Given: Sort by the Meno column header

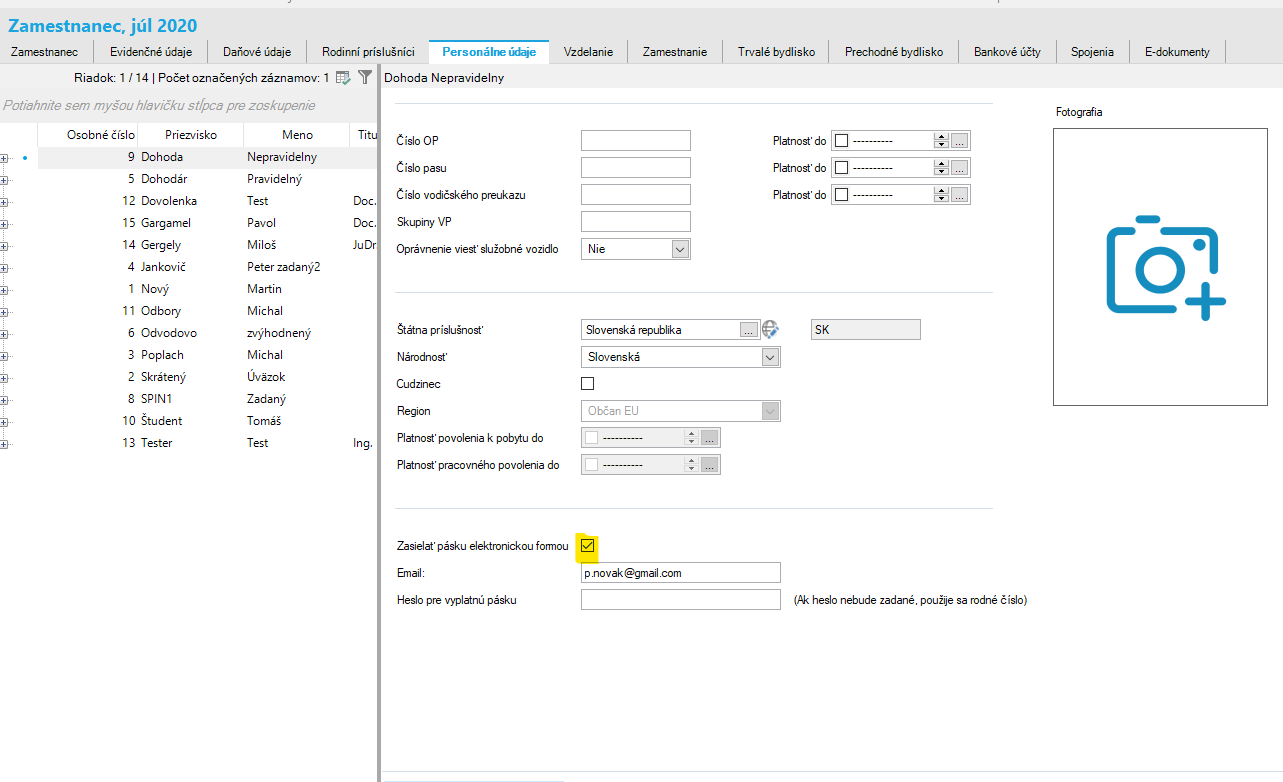Looking at the screenshot, I should click(297, 134).
